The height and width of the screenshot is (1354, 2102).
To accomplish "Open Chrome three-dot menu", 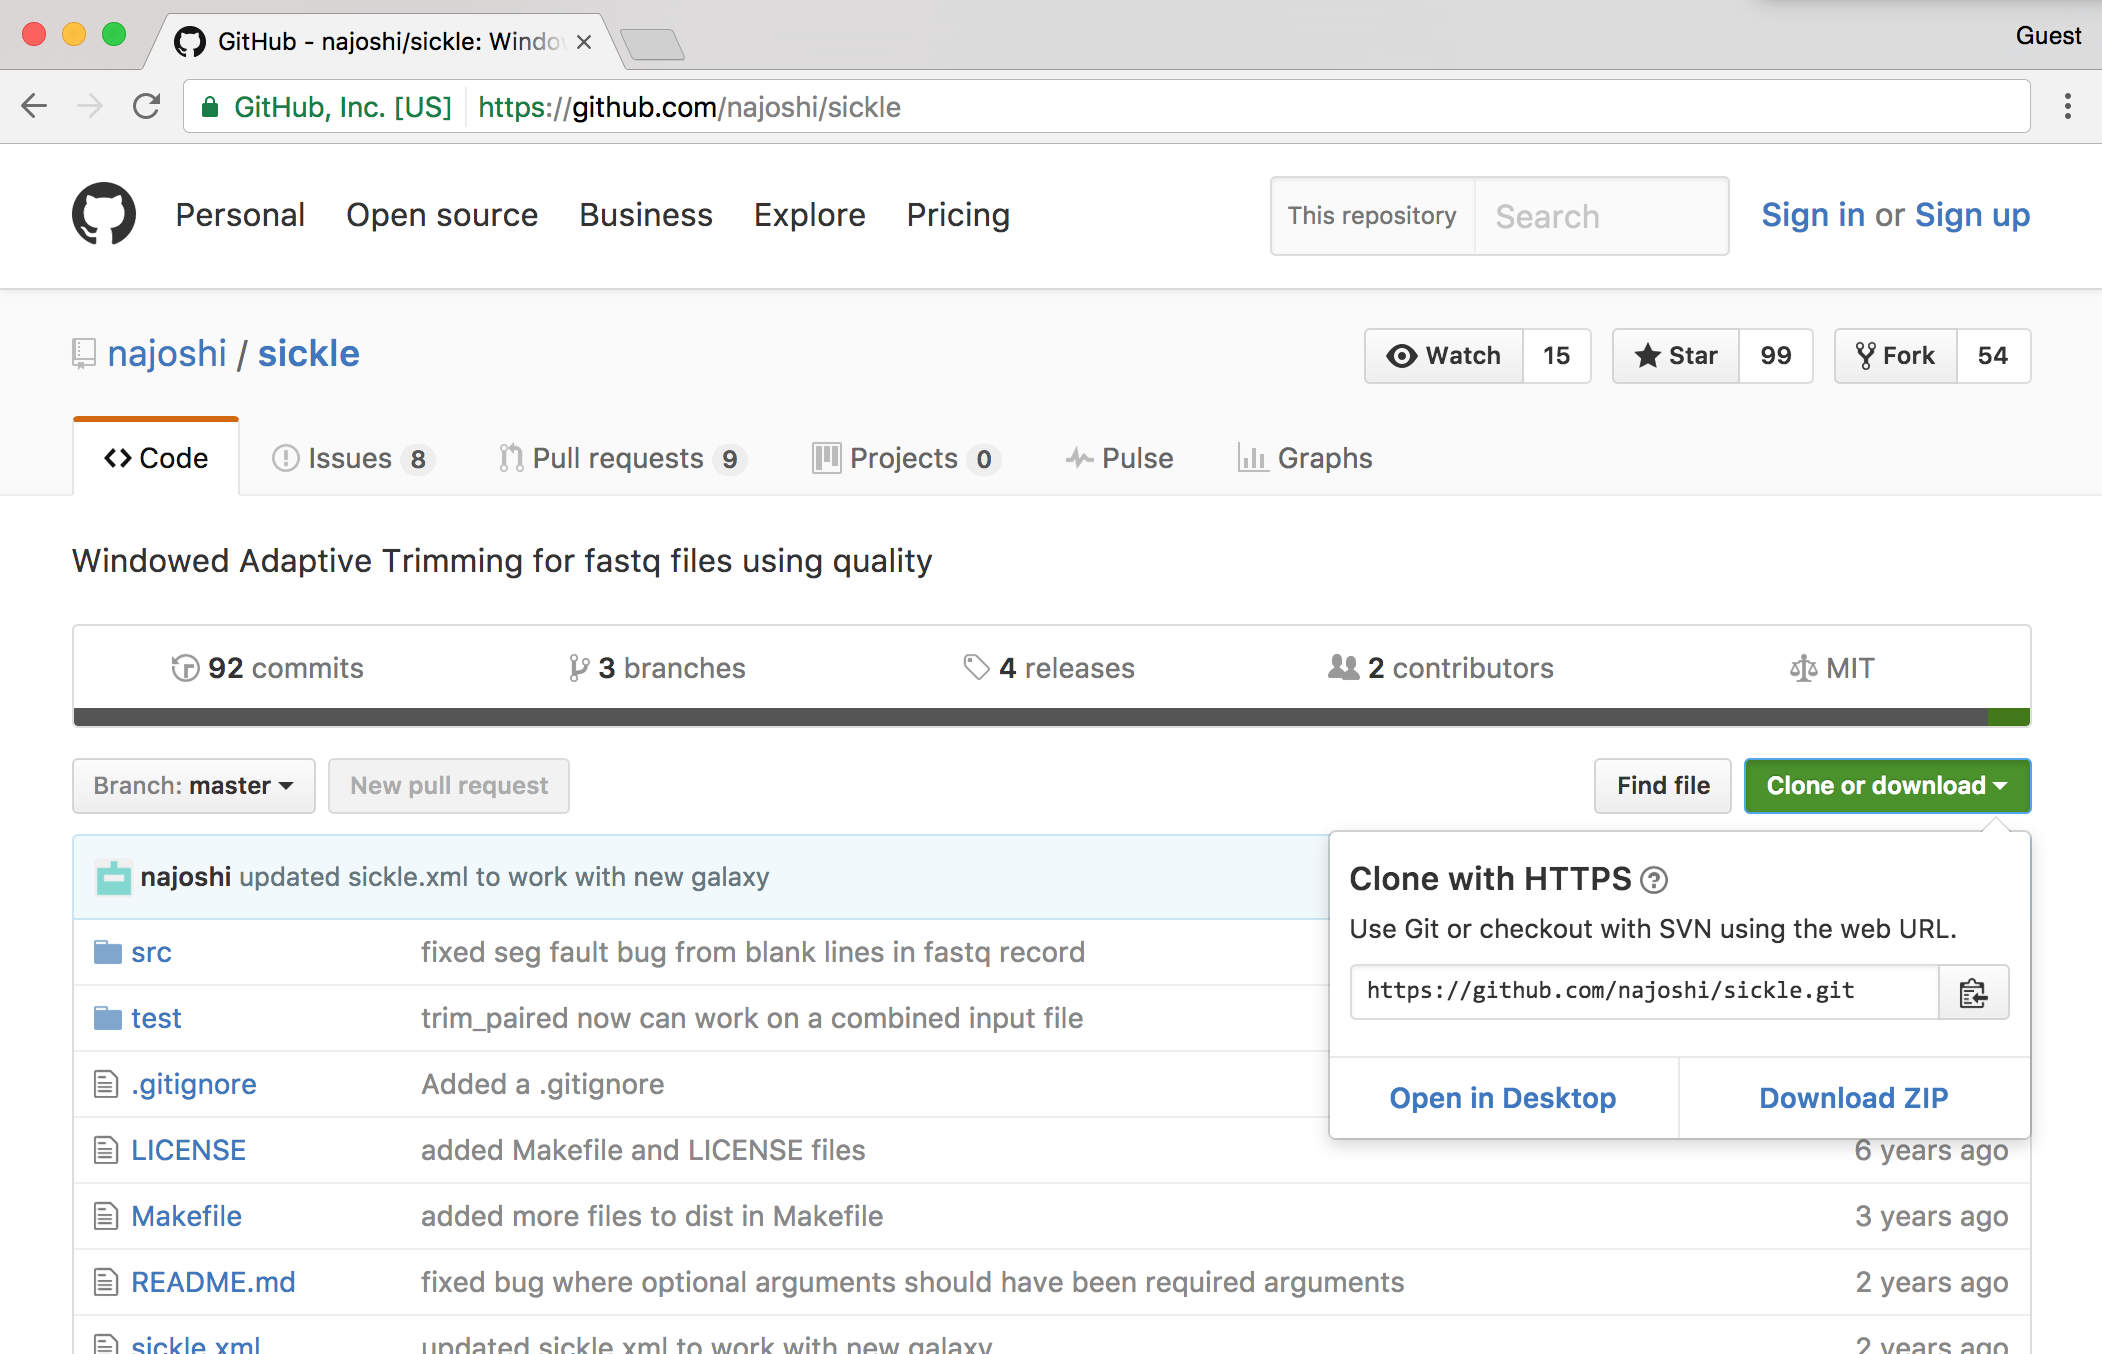I will pyautogui.click(x=2067, y=106).
